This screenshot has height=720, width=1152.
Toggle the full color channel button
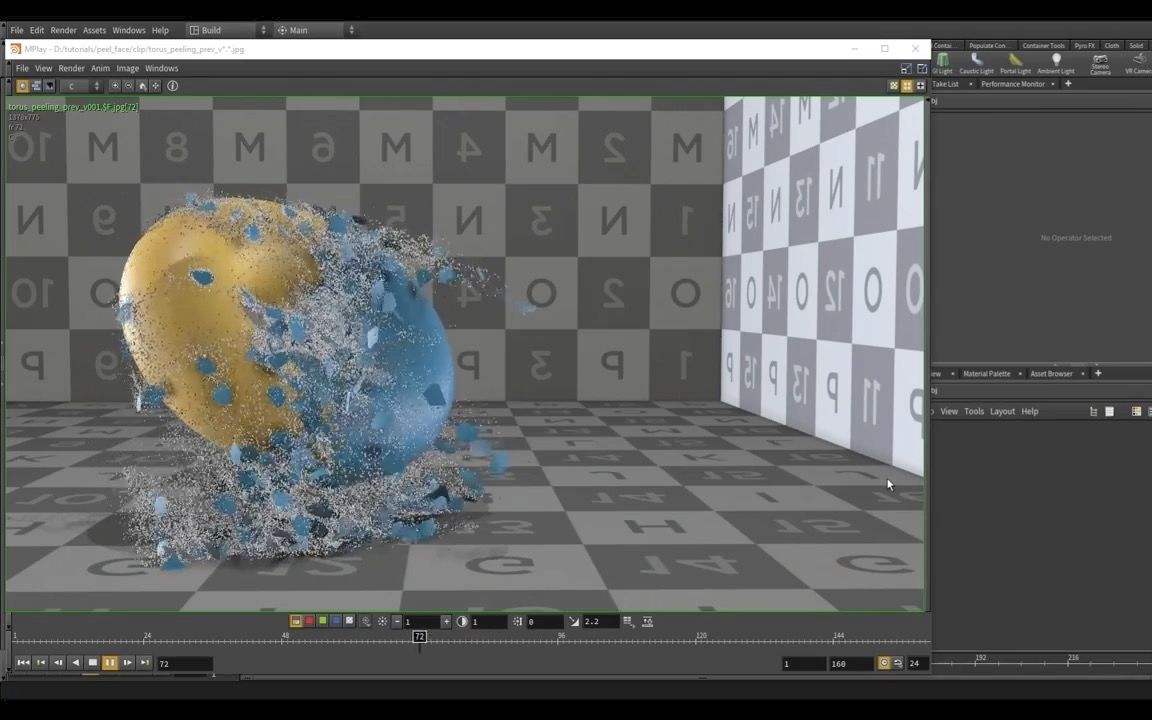pos(295,622)
